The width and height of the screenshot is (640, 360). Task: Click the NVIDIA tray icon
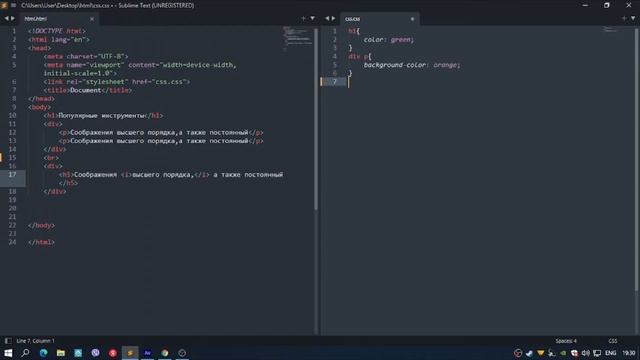coord(563,353)
